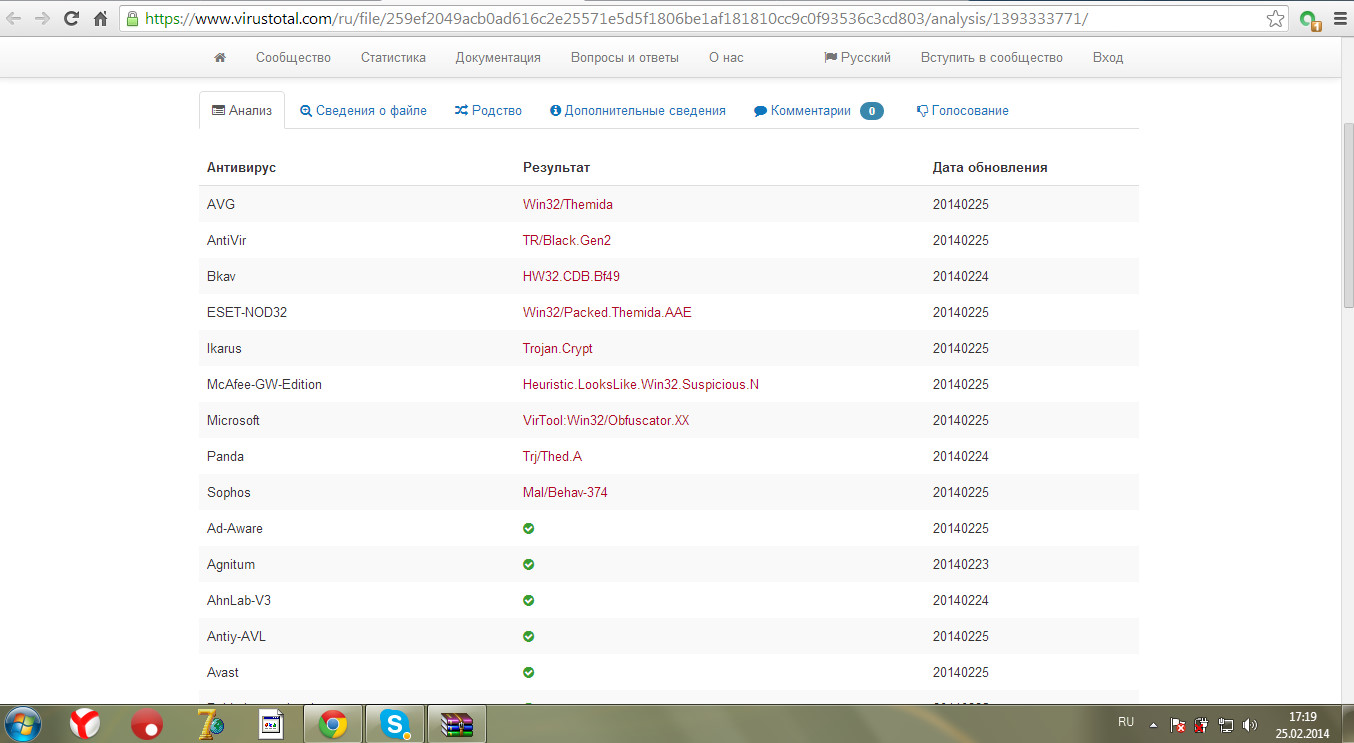Open the document app on the taskbar
Viewport: 1354px width, 743px height.
pyautogui.click(x=271, y=723)
